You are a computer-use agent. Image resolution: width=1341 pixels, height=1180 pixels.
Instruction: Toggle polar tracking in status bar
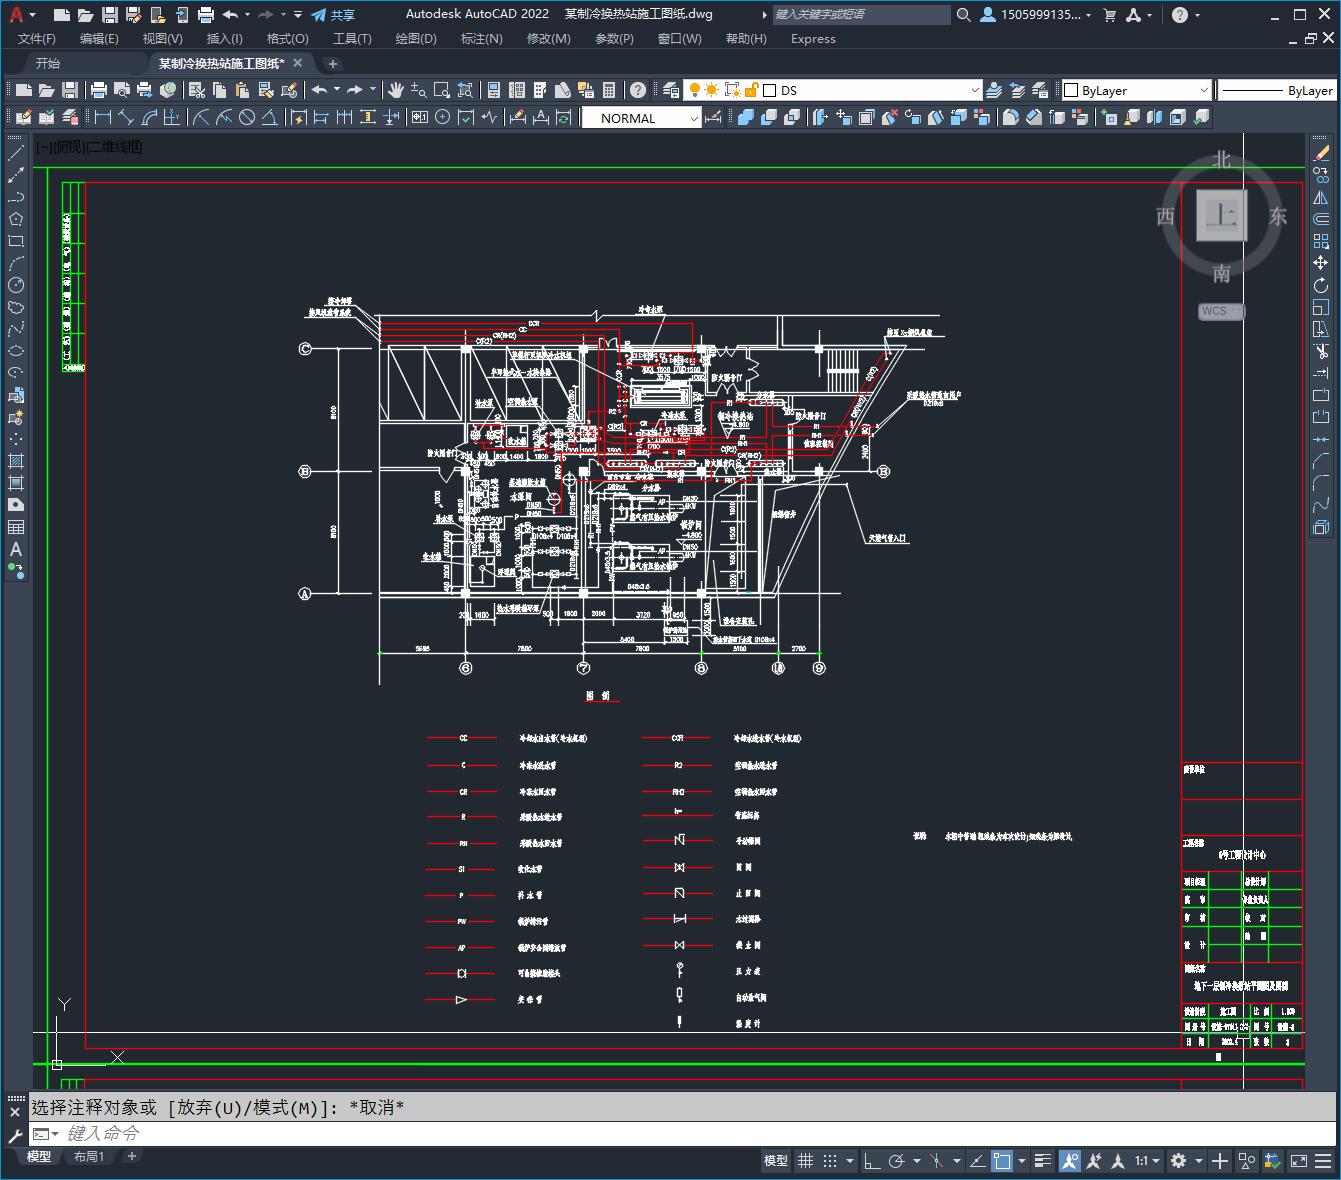coord(897,1161)
